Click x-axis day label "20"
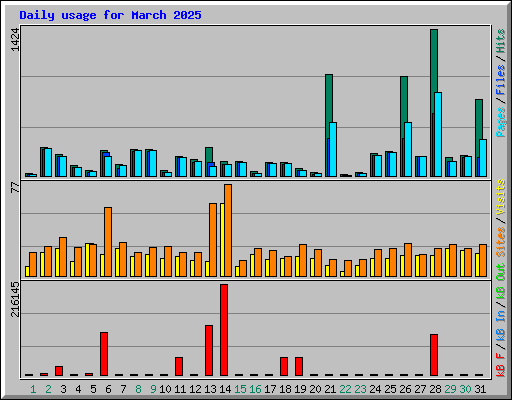The width and height of the screenshot is (512, 400). [315, 389]
